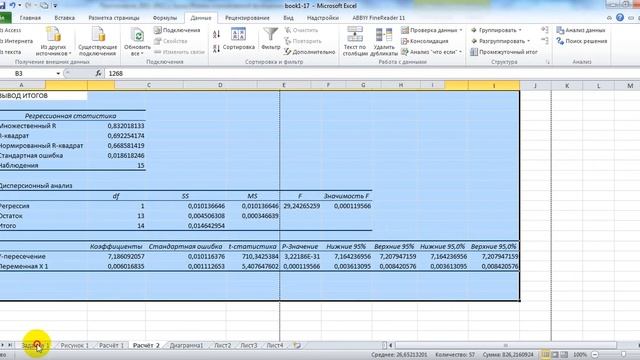Select column header J
This screenshot has width=640, height=360.
click(x=535, y=85)
